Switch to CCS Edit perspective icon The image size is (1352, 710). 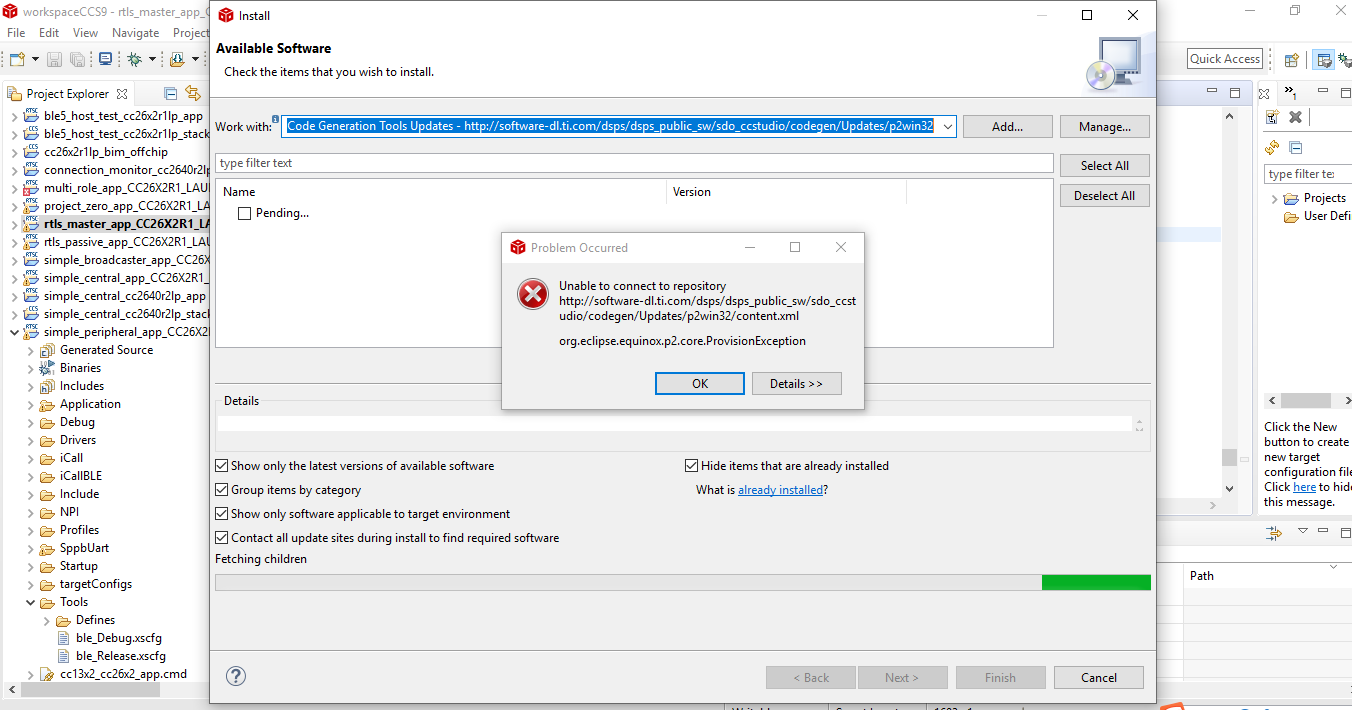click(x=1324, y=59)
